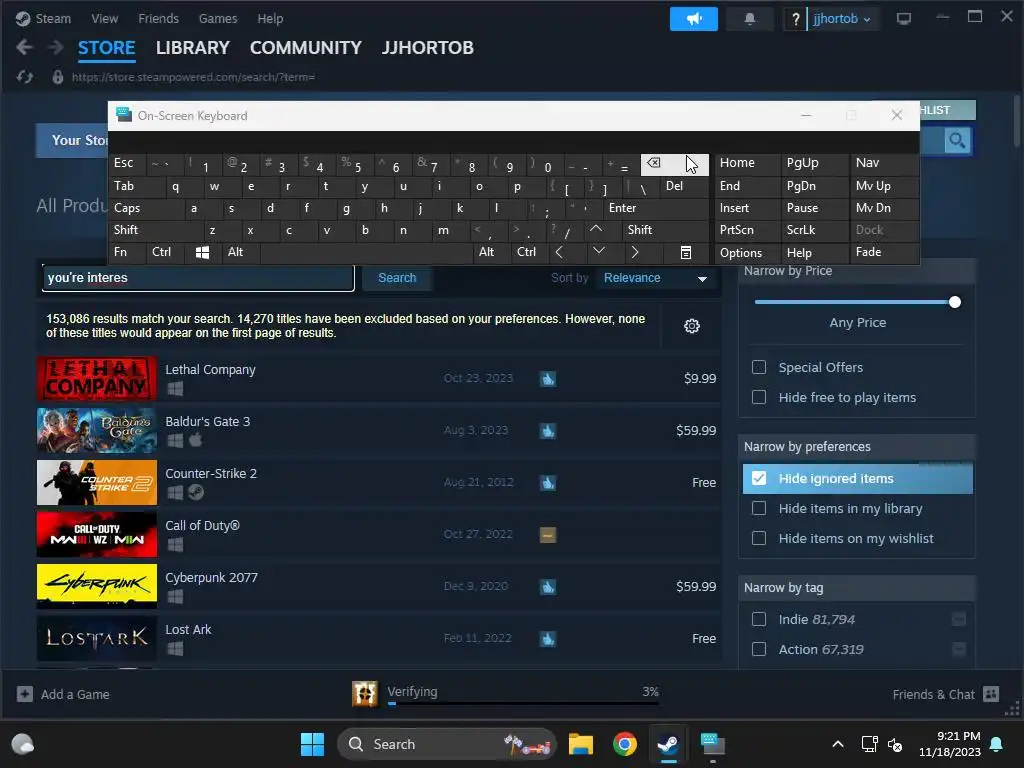Click the Verifying download progress bar

(x=523, y=703)
